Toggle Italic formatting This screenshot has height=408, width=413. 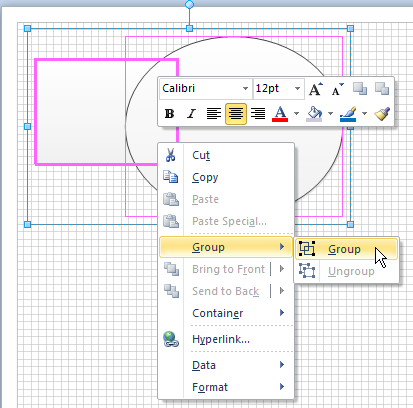coord(191,114)
